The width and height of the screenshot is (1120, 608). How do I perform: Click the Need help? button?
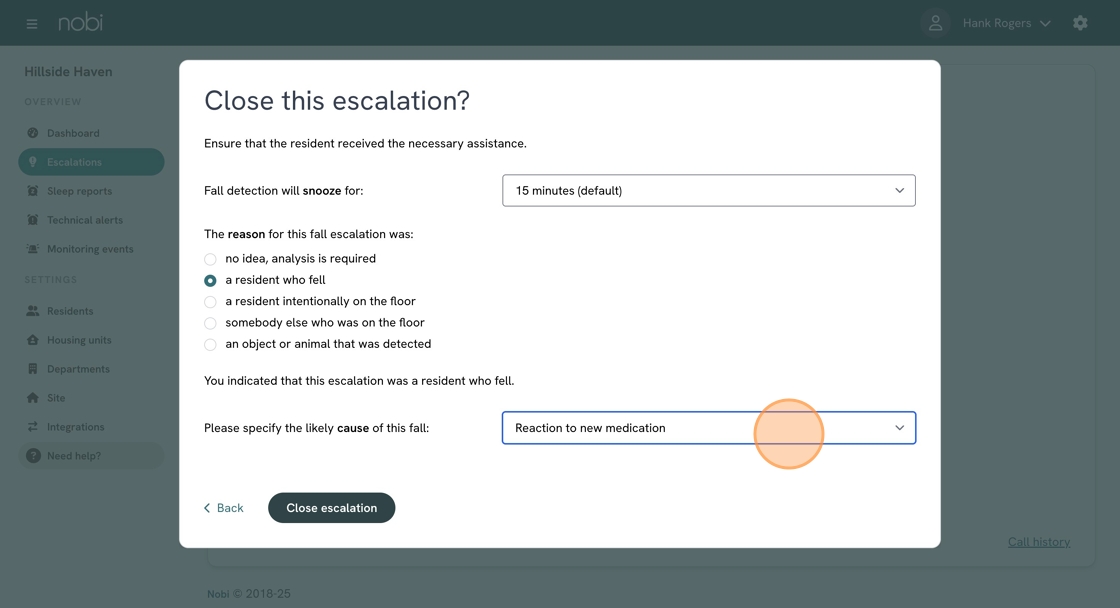click(91, 456)
